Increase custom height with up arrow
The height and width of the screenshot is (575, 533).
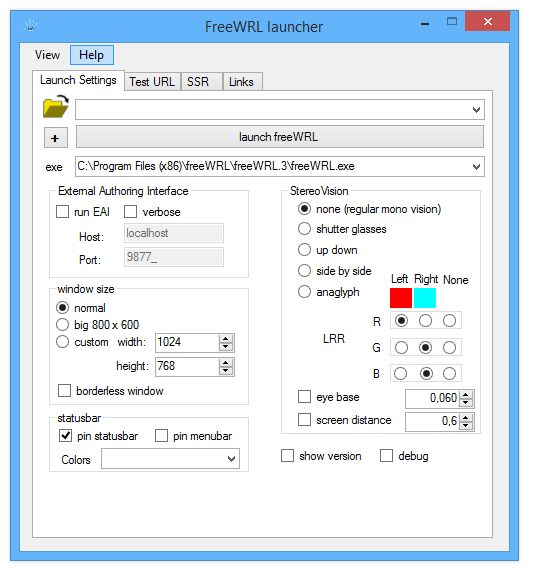pyautogui.click(x=226, y=363)
